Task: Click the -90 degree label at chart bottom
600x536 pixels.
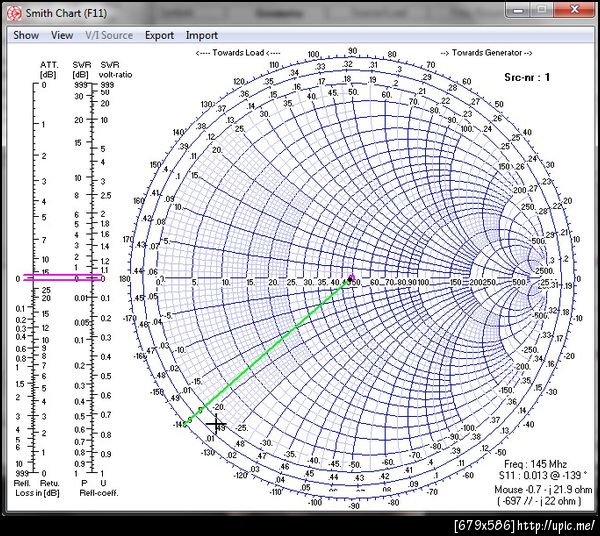Action: (354, 506)
